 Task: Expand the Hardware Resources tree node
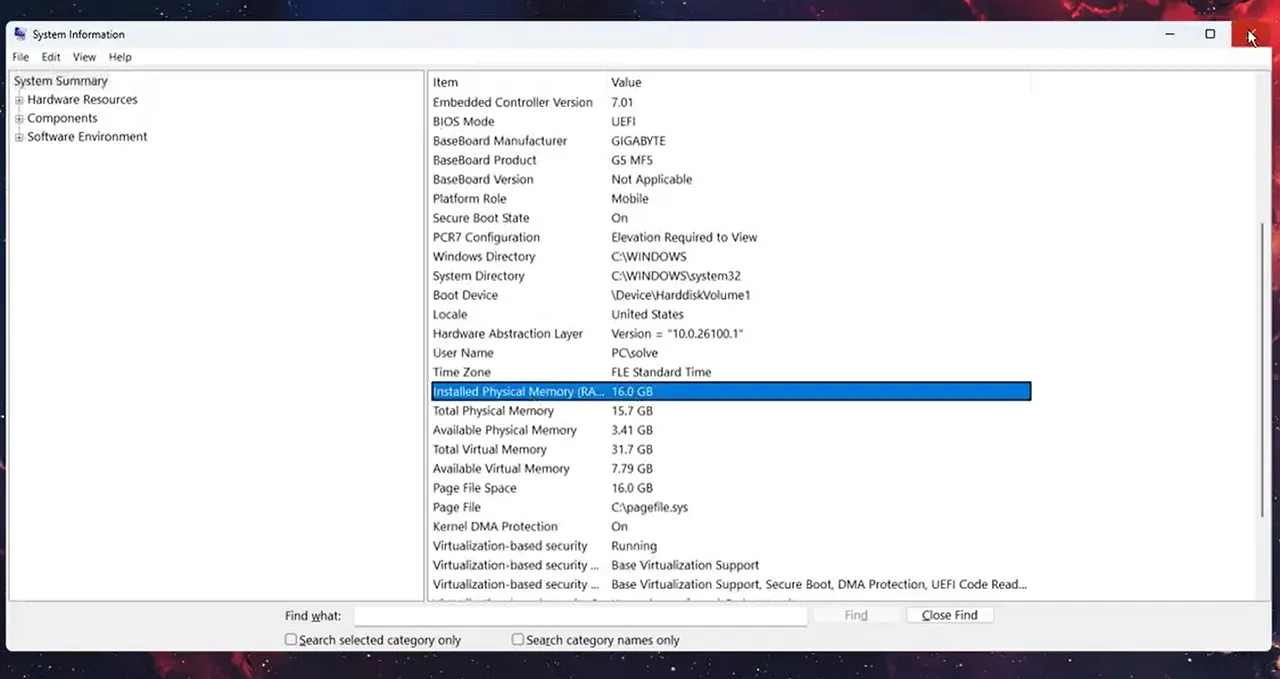(19, 100)
